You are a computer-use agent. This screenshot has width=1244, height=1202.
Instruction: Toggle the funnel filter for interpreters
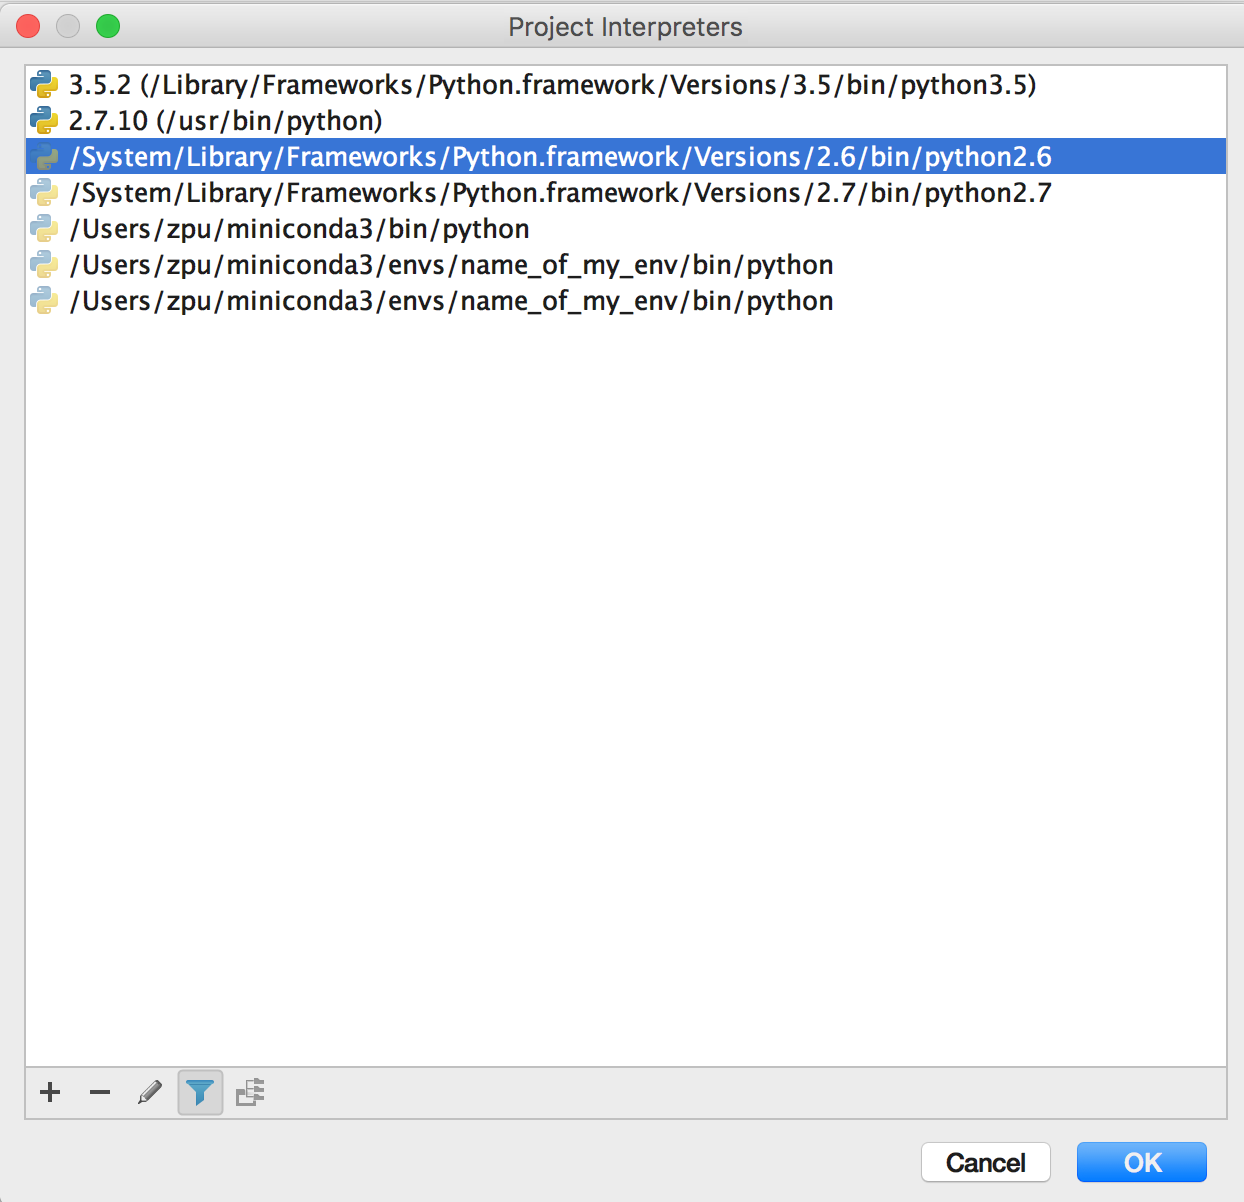[200, 1092]
